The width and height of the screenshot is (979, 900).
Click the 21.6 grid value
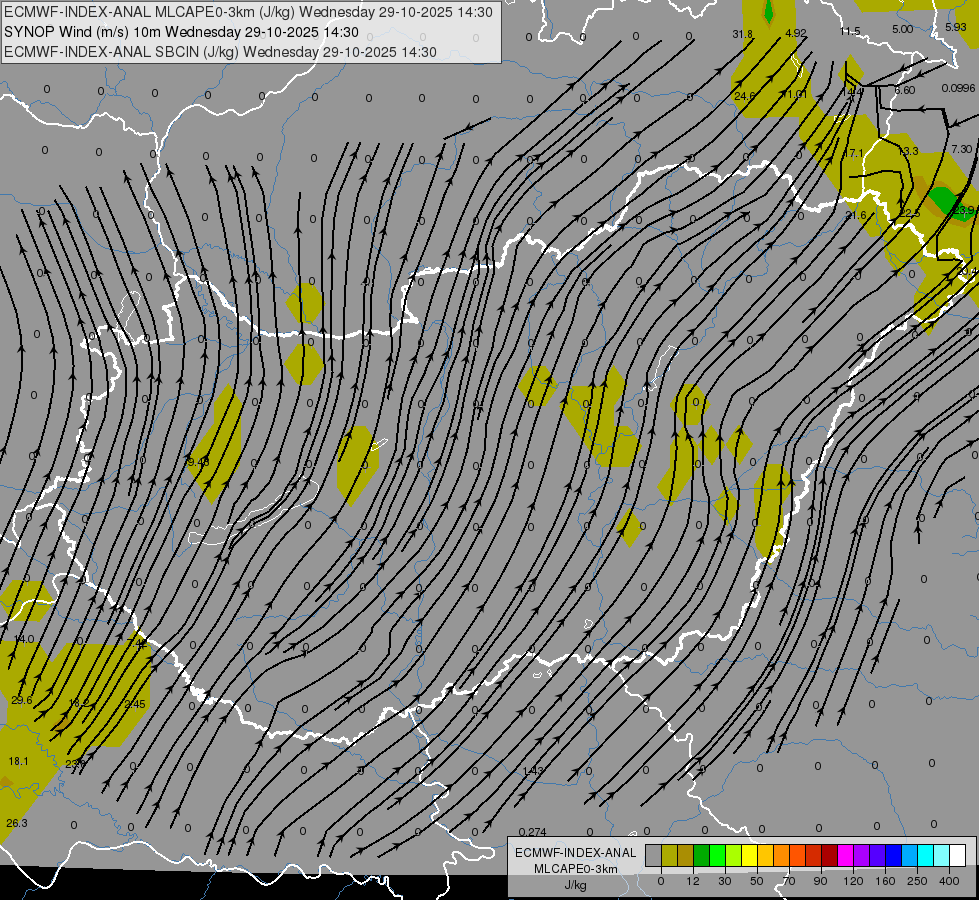[856, 215]
